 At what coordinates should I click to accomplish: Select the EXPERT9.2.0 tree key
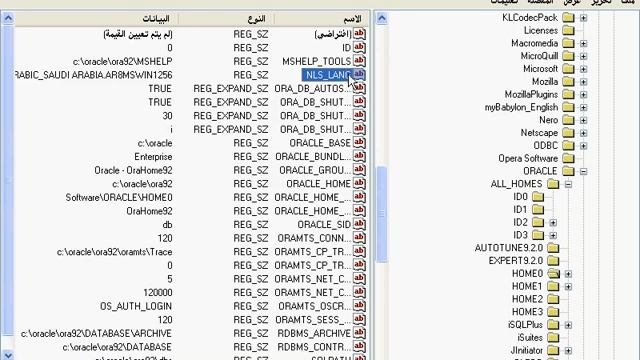coord(516,261)
